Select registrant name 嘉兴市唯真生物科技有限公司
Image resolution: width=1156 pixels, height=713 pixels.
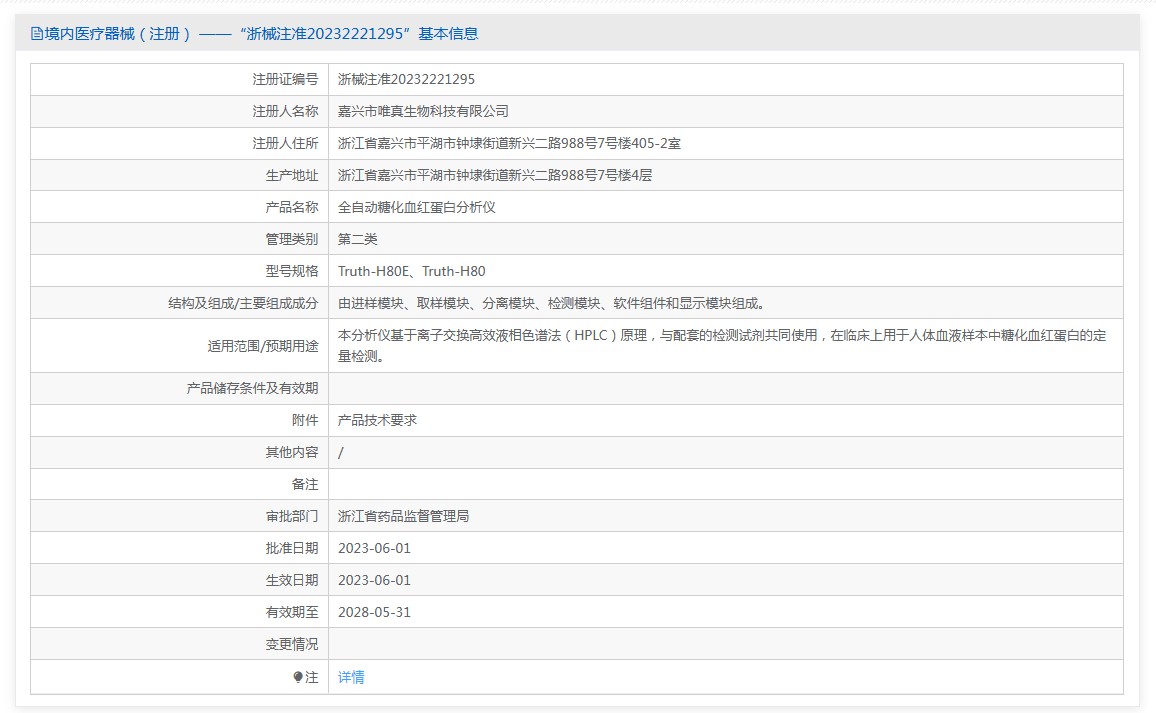click(423, 111)
